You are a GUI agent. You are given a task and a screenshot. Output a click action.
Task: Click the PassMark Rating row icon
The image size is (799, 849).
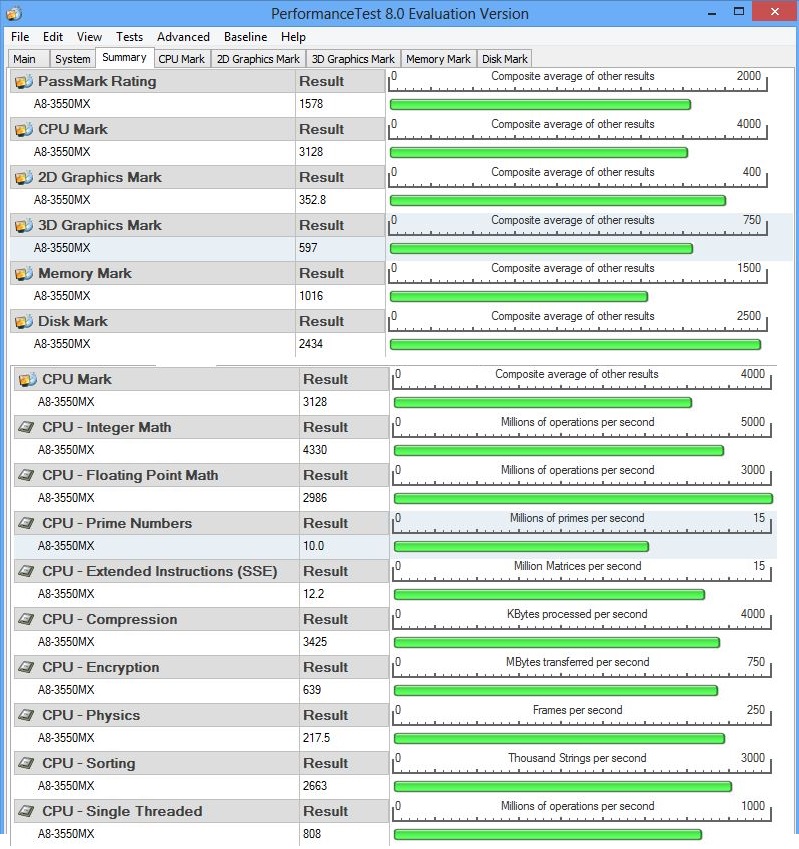(23, 82)
